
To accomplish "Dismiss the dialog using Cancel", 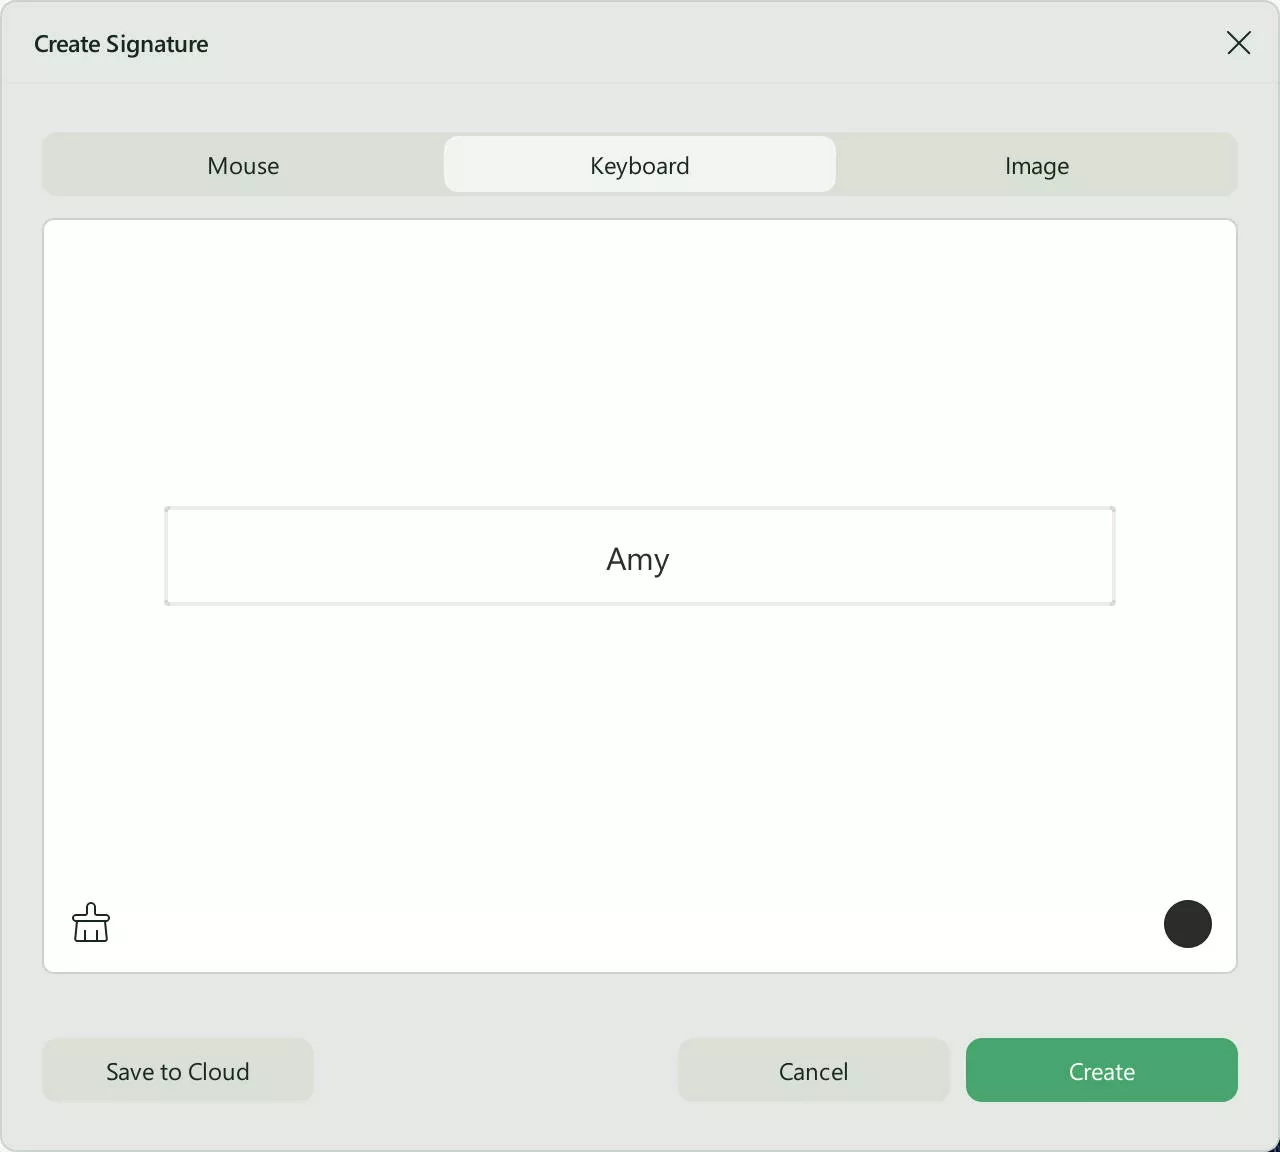I will 813,1070.
